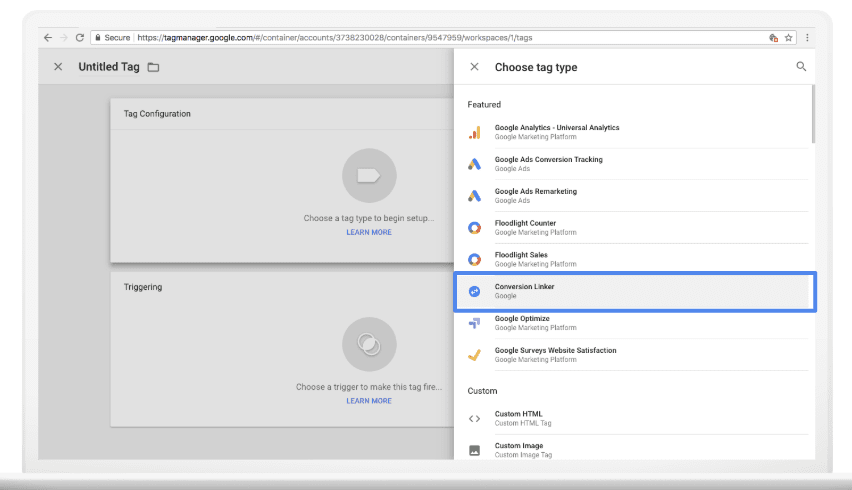This screenshot has width=852, height=490.
Task: Click the Google Optimize icon
Action: pyautogui.click(x=475, y=323)
